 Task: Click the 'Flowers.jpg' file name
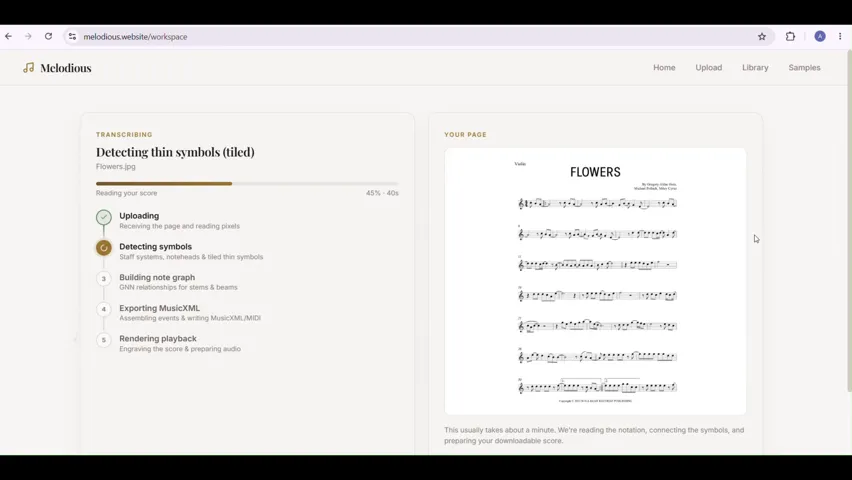tap(116, 166)
